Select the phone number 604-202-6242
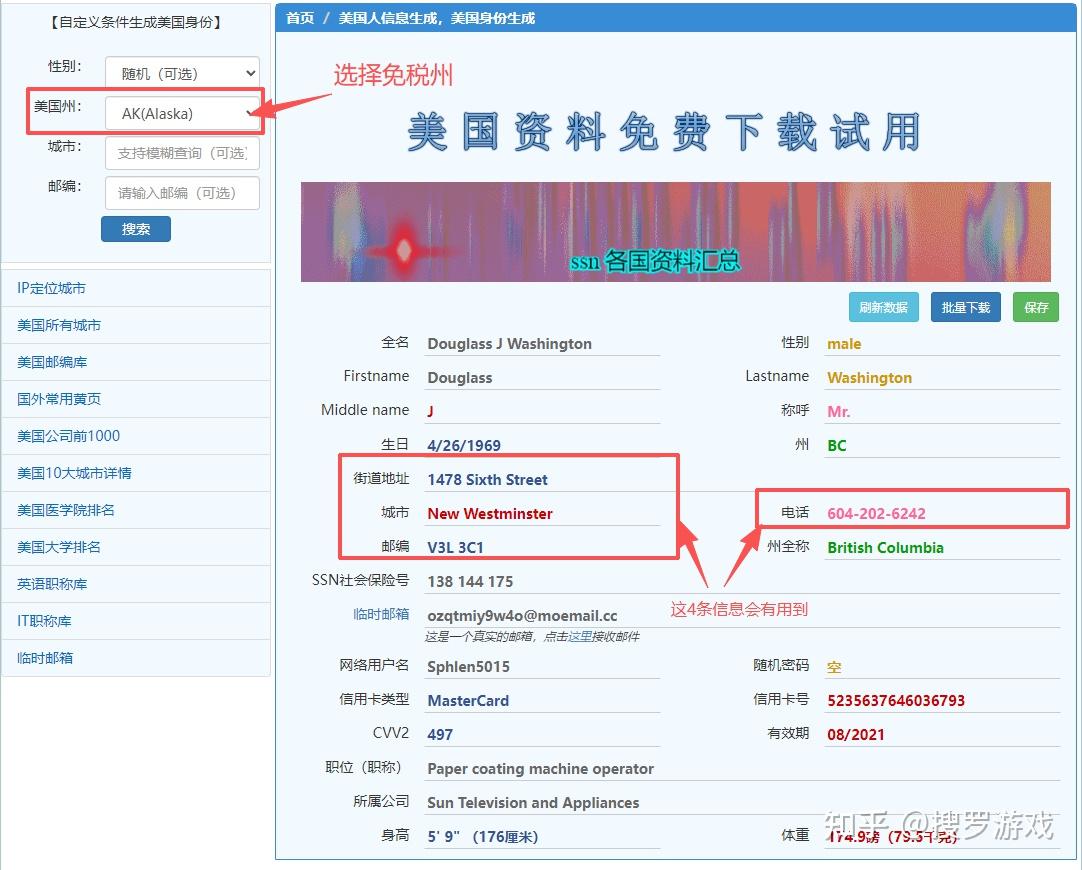Screen dimensions: 1082x870 click(x=876, y=513)
